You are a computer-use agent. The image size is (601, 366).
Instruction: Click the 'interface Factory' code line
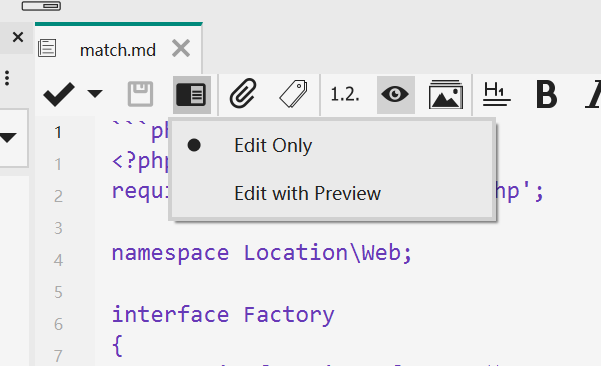[223, 315]
